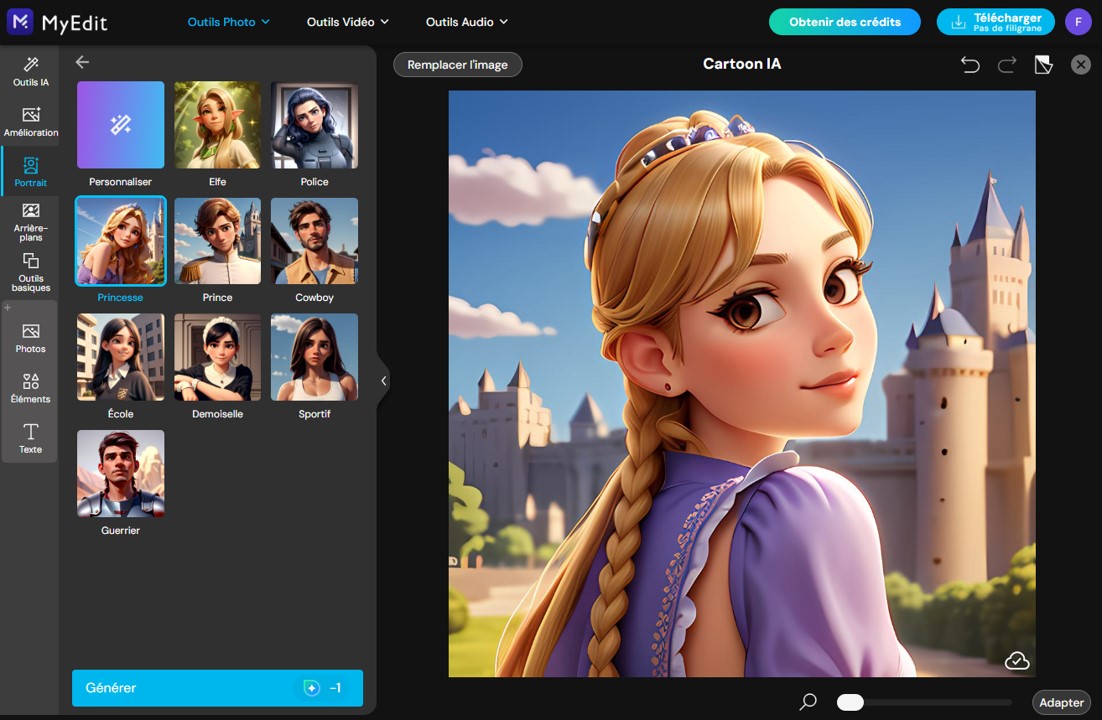
Task: Open the Éléments panel
Action: [x=30, y=388]
